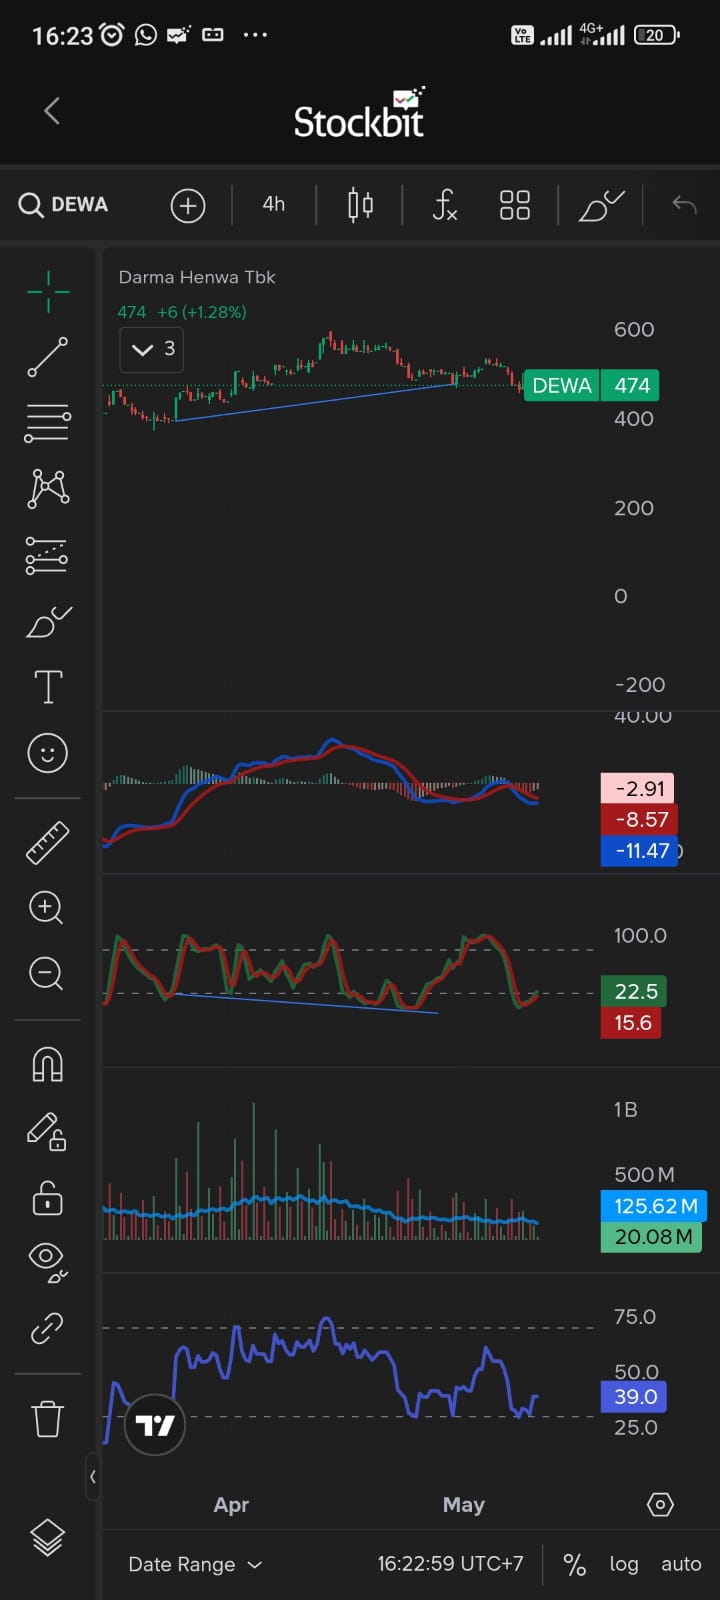
Task: Open the Date Range dropdown
Action: [x=195, y=1565]
